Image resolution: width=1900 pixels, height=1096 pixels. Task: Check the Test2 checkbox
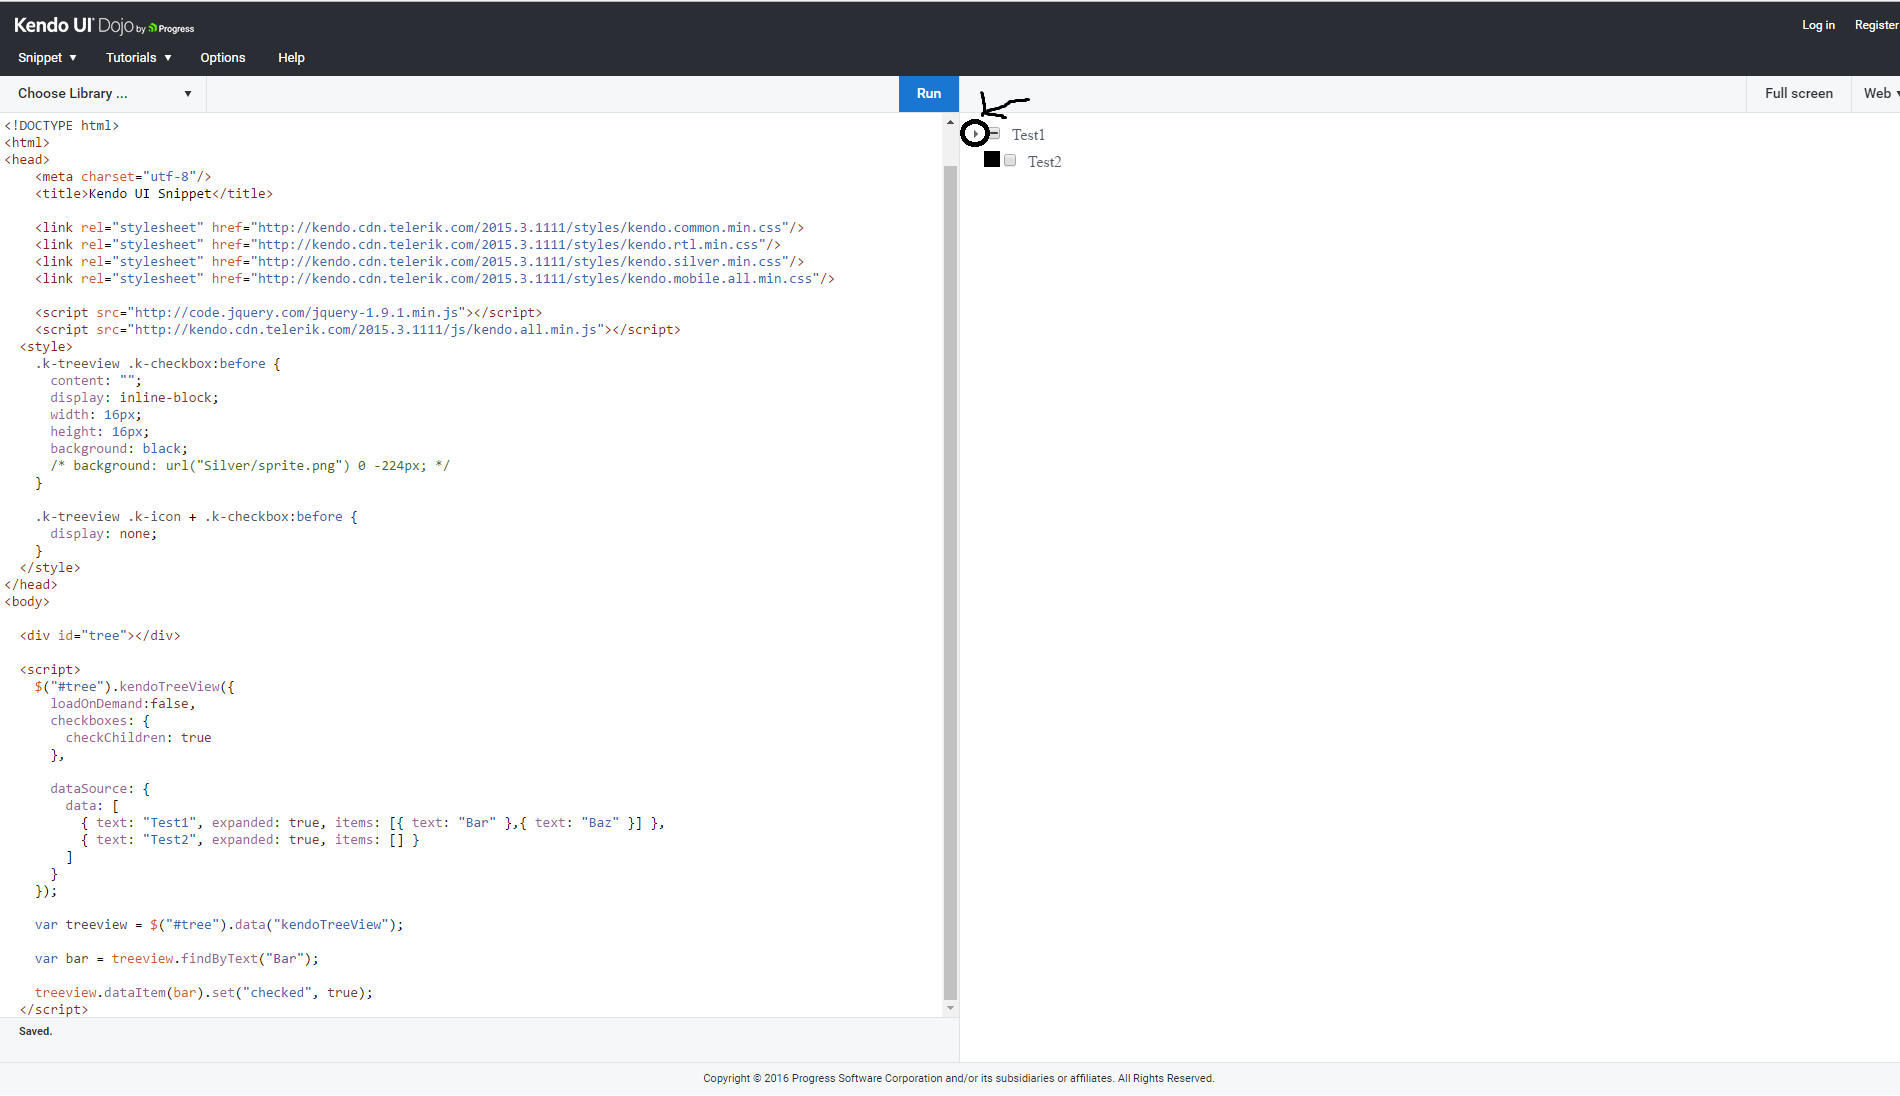click(x=1010, y=160)
